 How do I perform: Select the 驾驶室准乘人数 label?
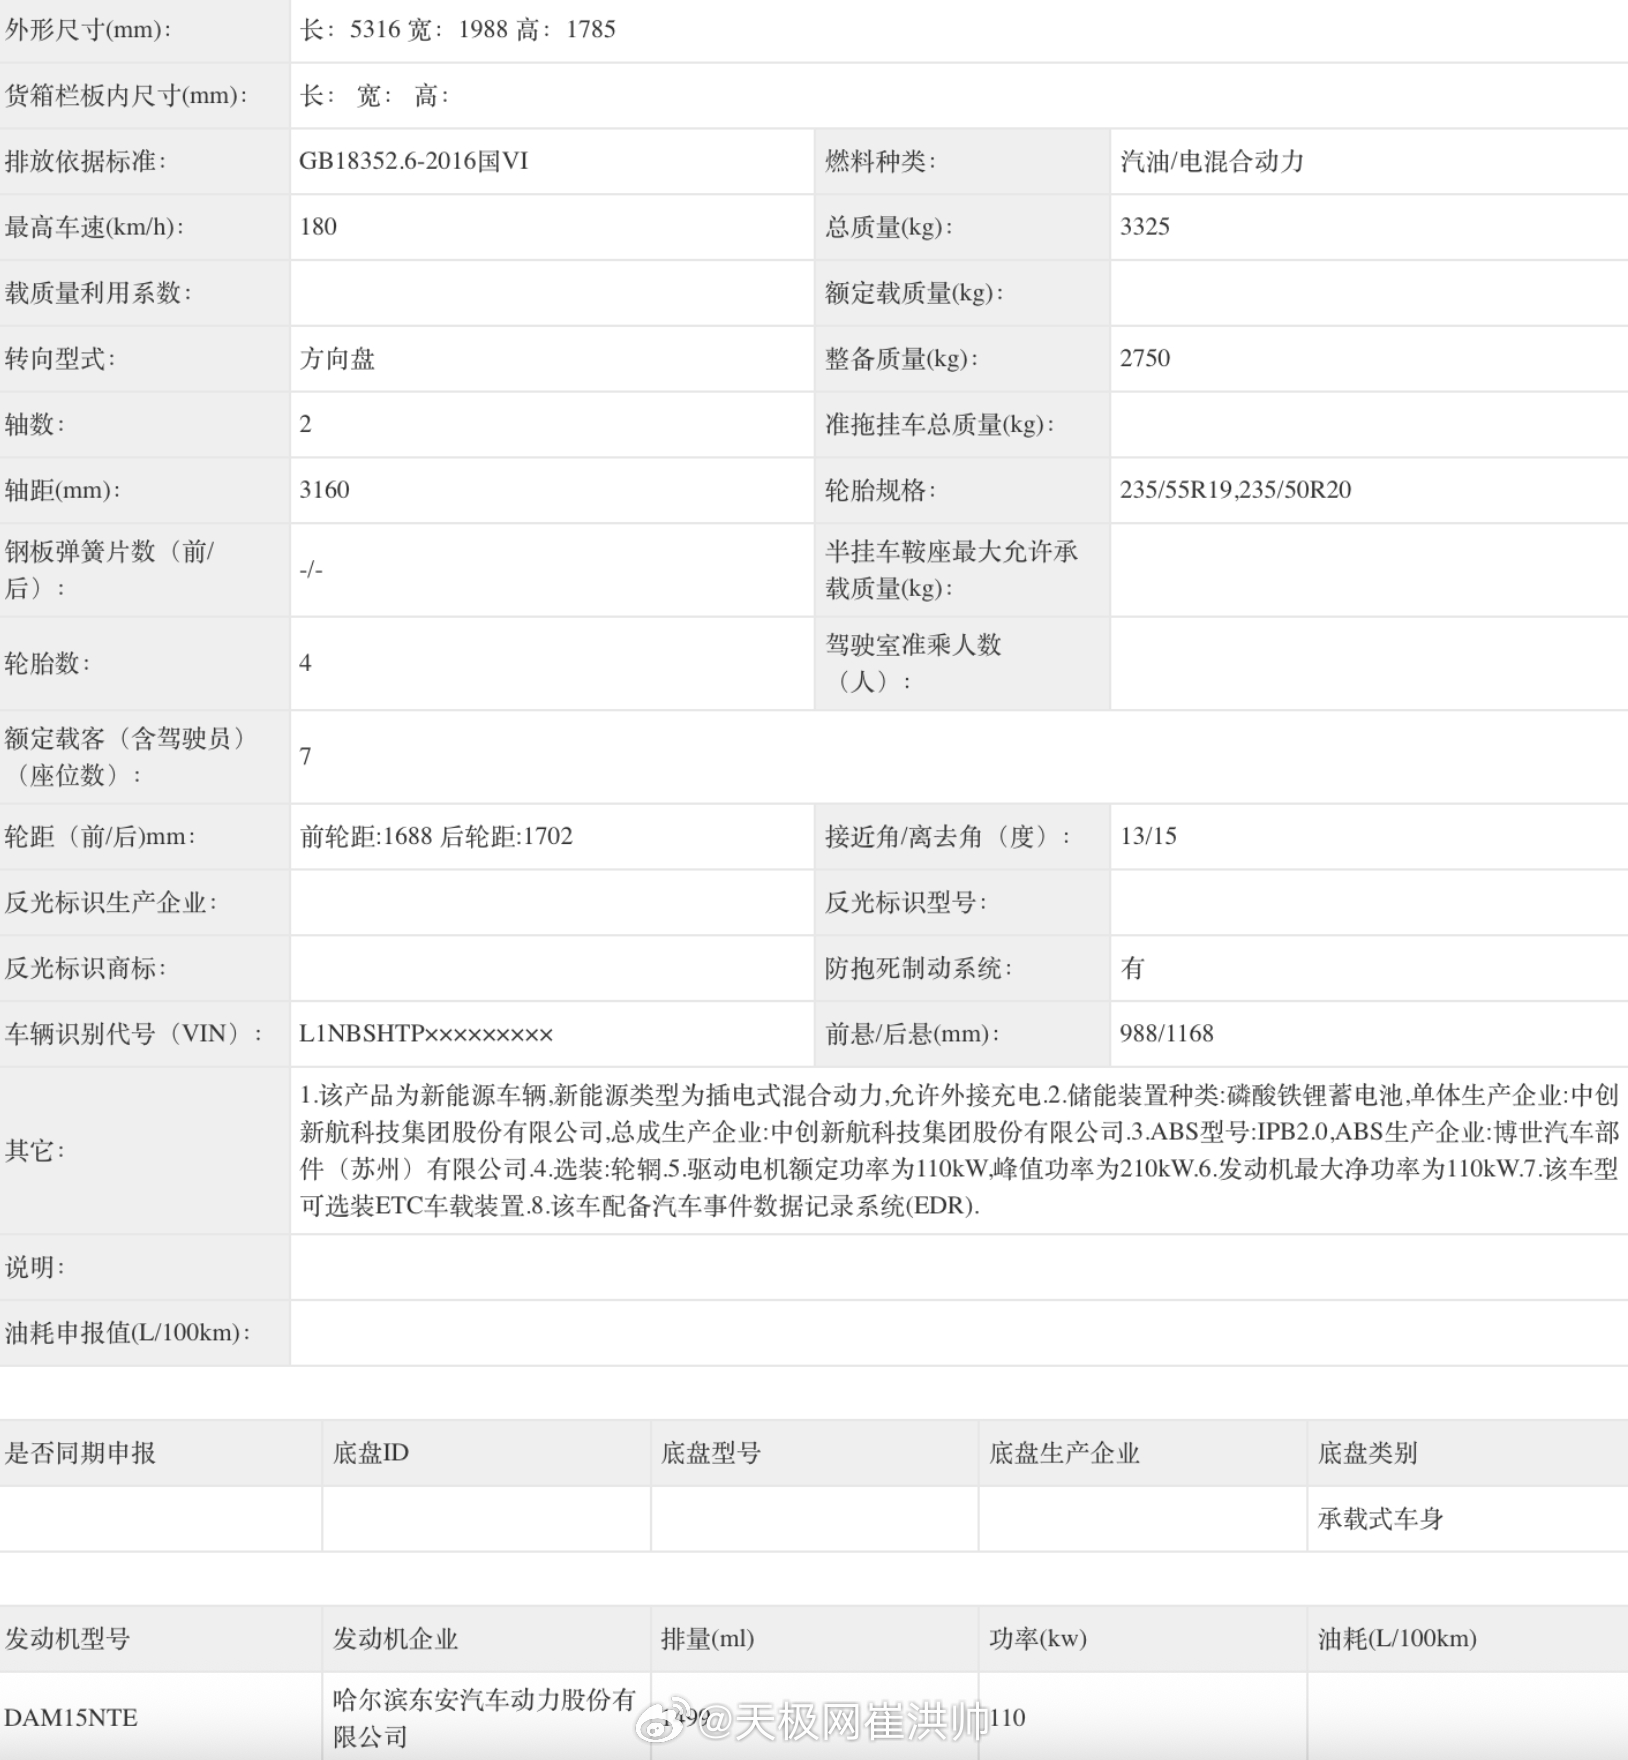click(x=913, y=664)
